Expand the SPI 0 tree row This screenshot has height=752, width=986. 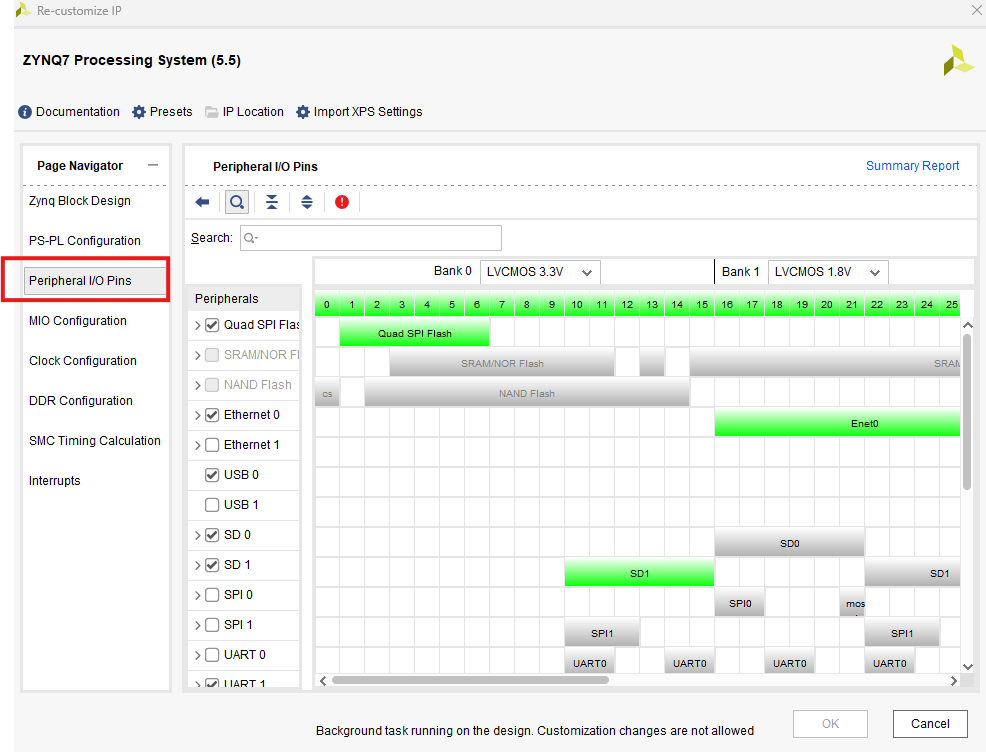197,595
